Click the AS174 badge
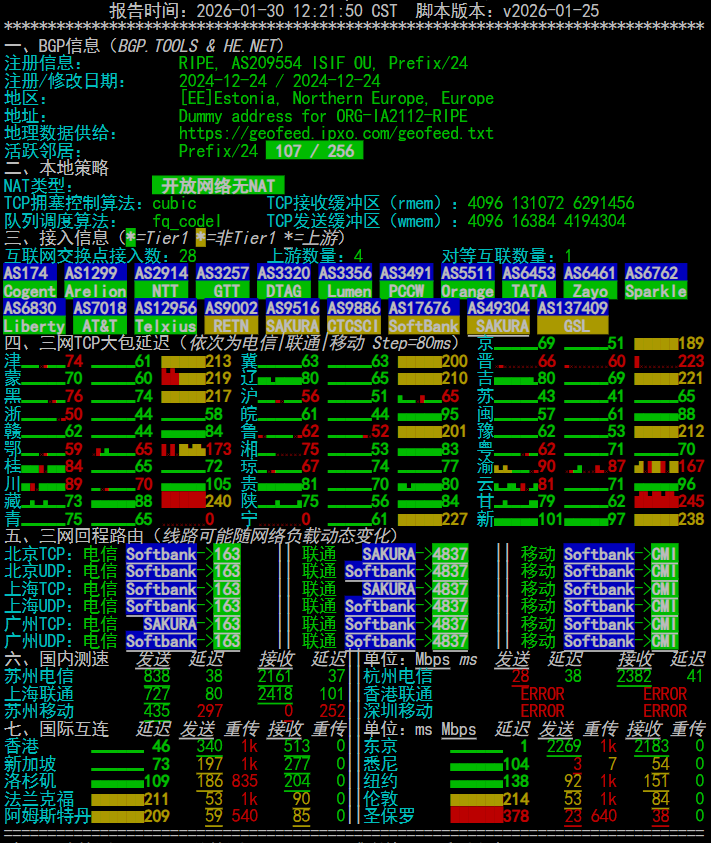The width and height of the screenshot is (711, 843). (30, 273)
